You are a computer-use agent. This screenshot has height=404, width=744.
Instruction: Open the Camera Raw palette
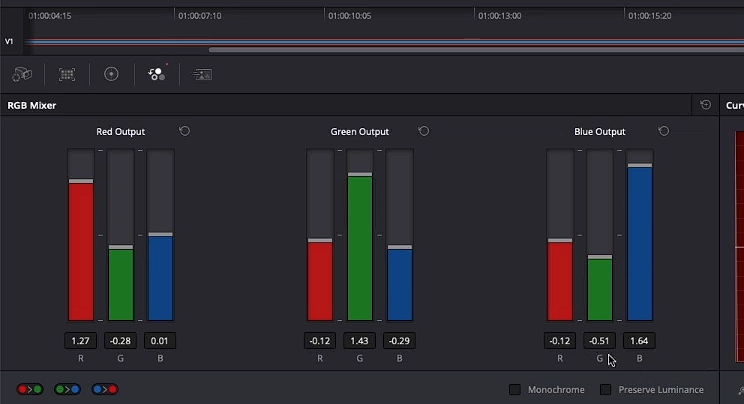pos(22,74)
